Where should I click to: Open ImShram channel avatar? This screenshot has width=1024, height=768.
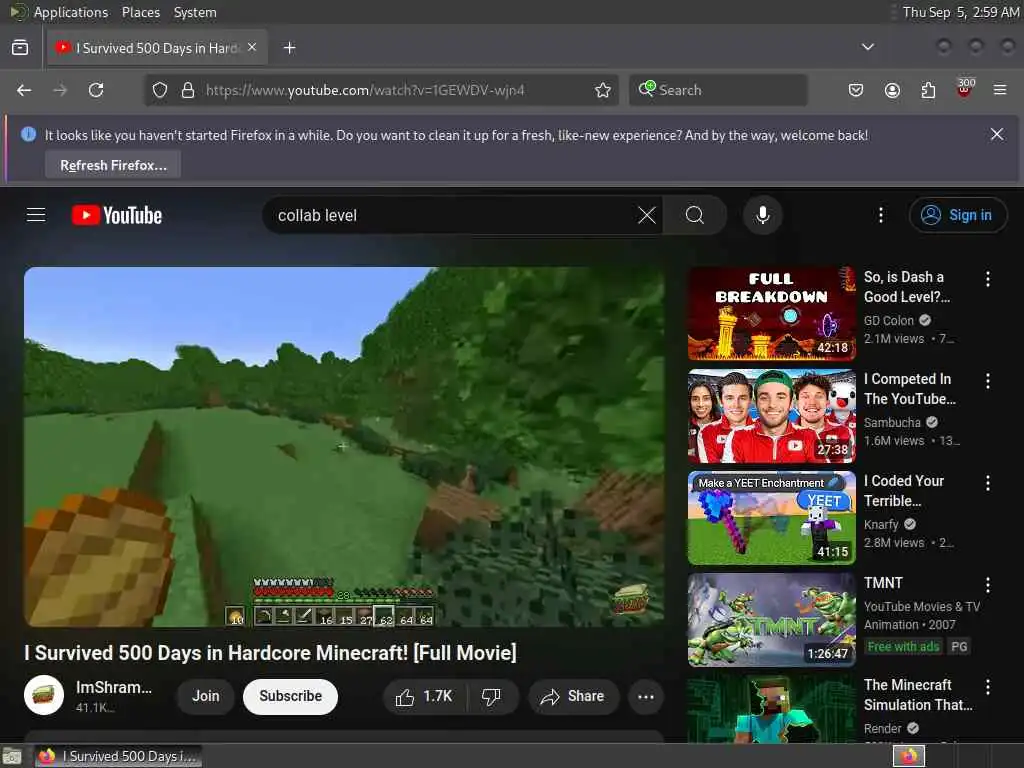44,696
